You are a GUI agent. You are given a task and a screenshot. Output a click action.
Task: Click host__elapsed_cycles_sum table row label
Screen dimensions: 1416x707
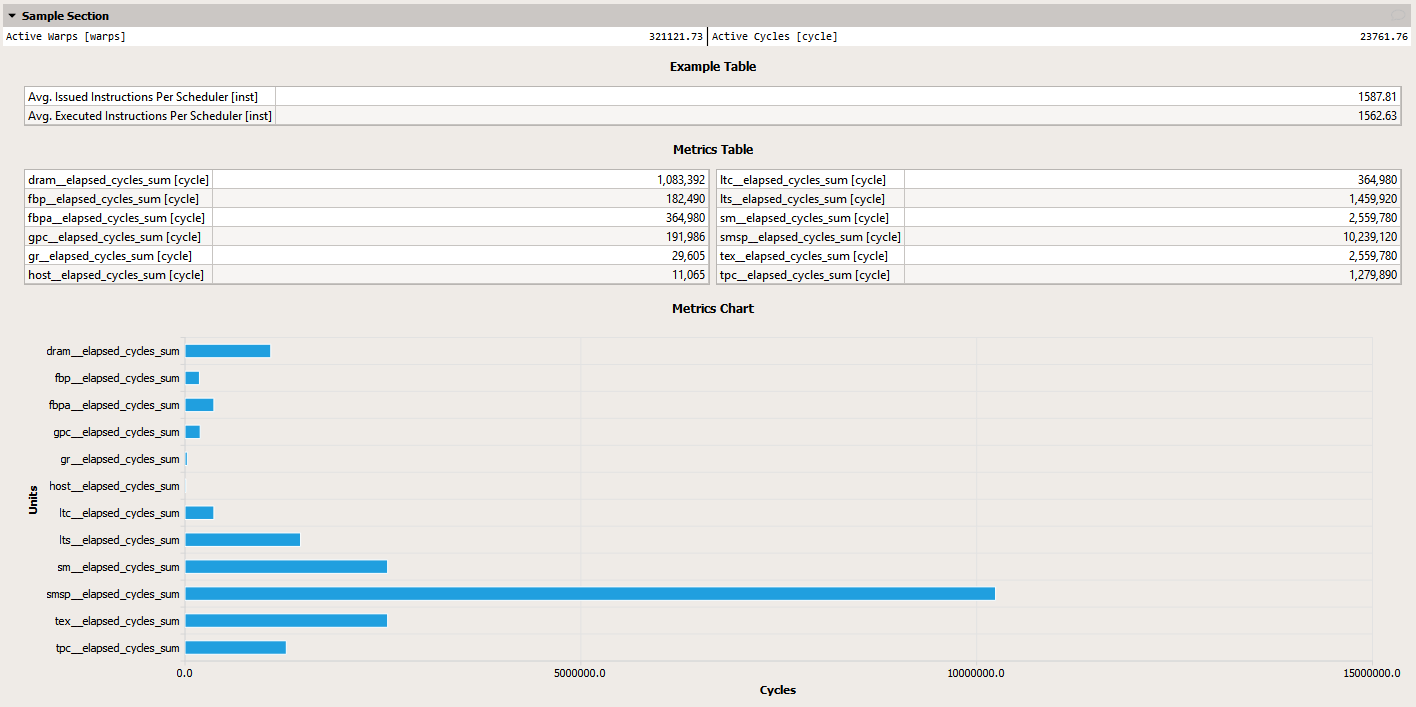[x=116, y=275]
